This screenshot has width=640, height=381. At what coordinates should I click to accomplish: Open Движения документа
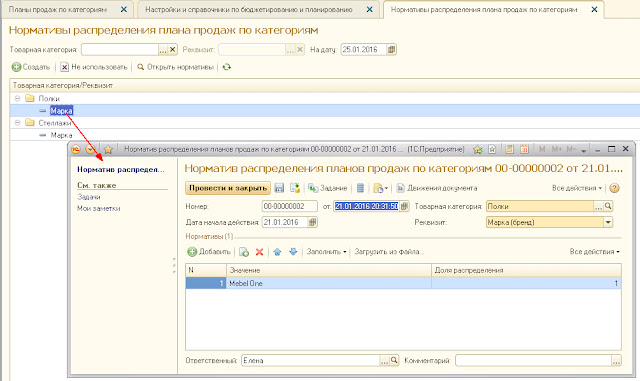[437, 188]
